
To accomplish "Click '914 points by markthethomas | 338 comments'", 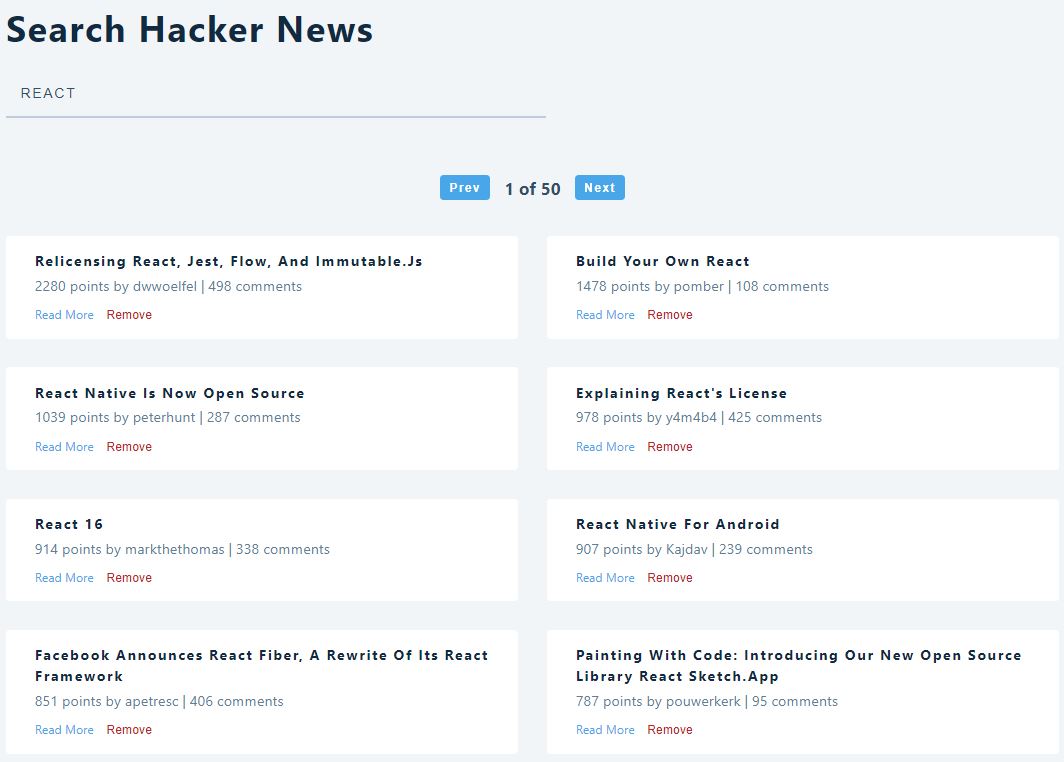I will (183, 549).
